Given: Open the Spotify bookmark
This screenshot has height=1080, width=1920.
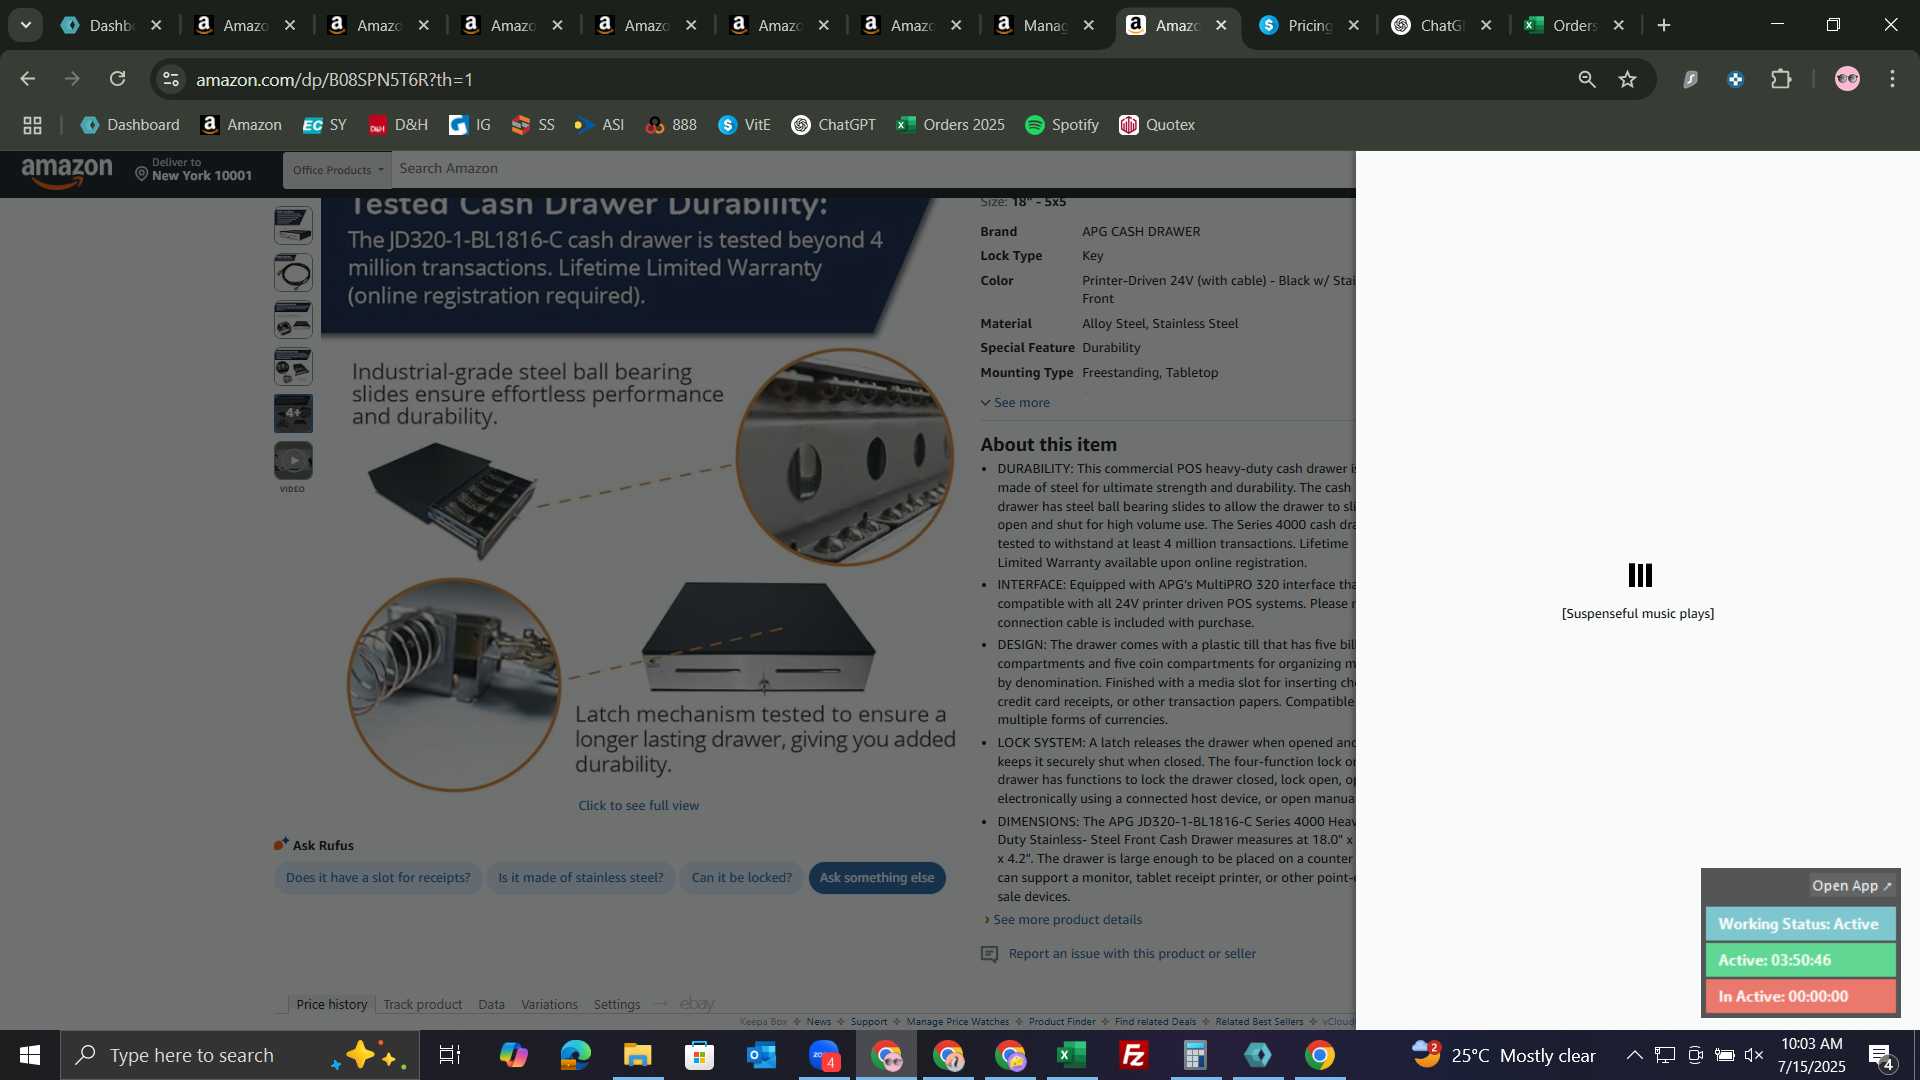Looking at the screenshot, I should click(x=1062, y=125).
